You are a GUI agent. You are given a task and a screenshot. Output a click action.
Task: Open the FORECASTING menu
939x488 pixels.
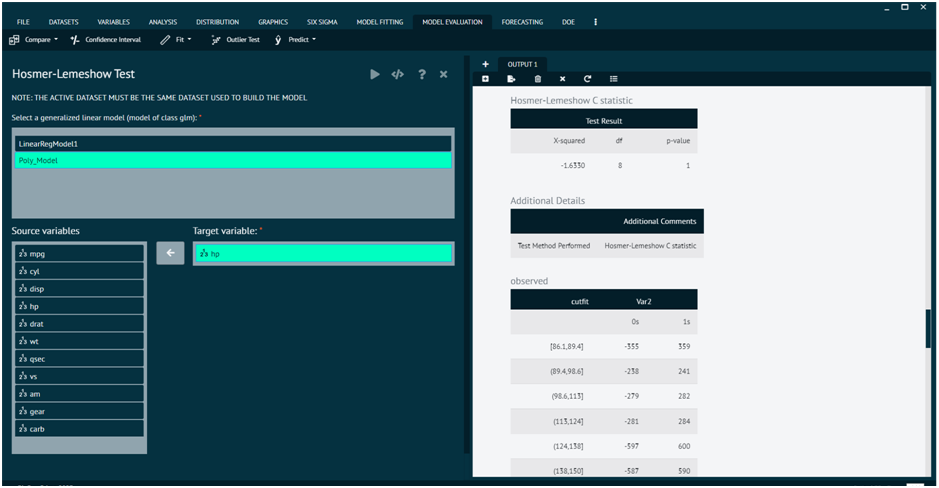[x=522, y=22]
